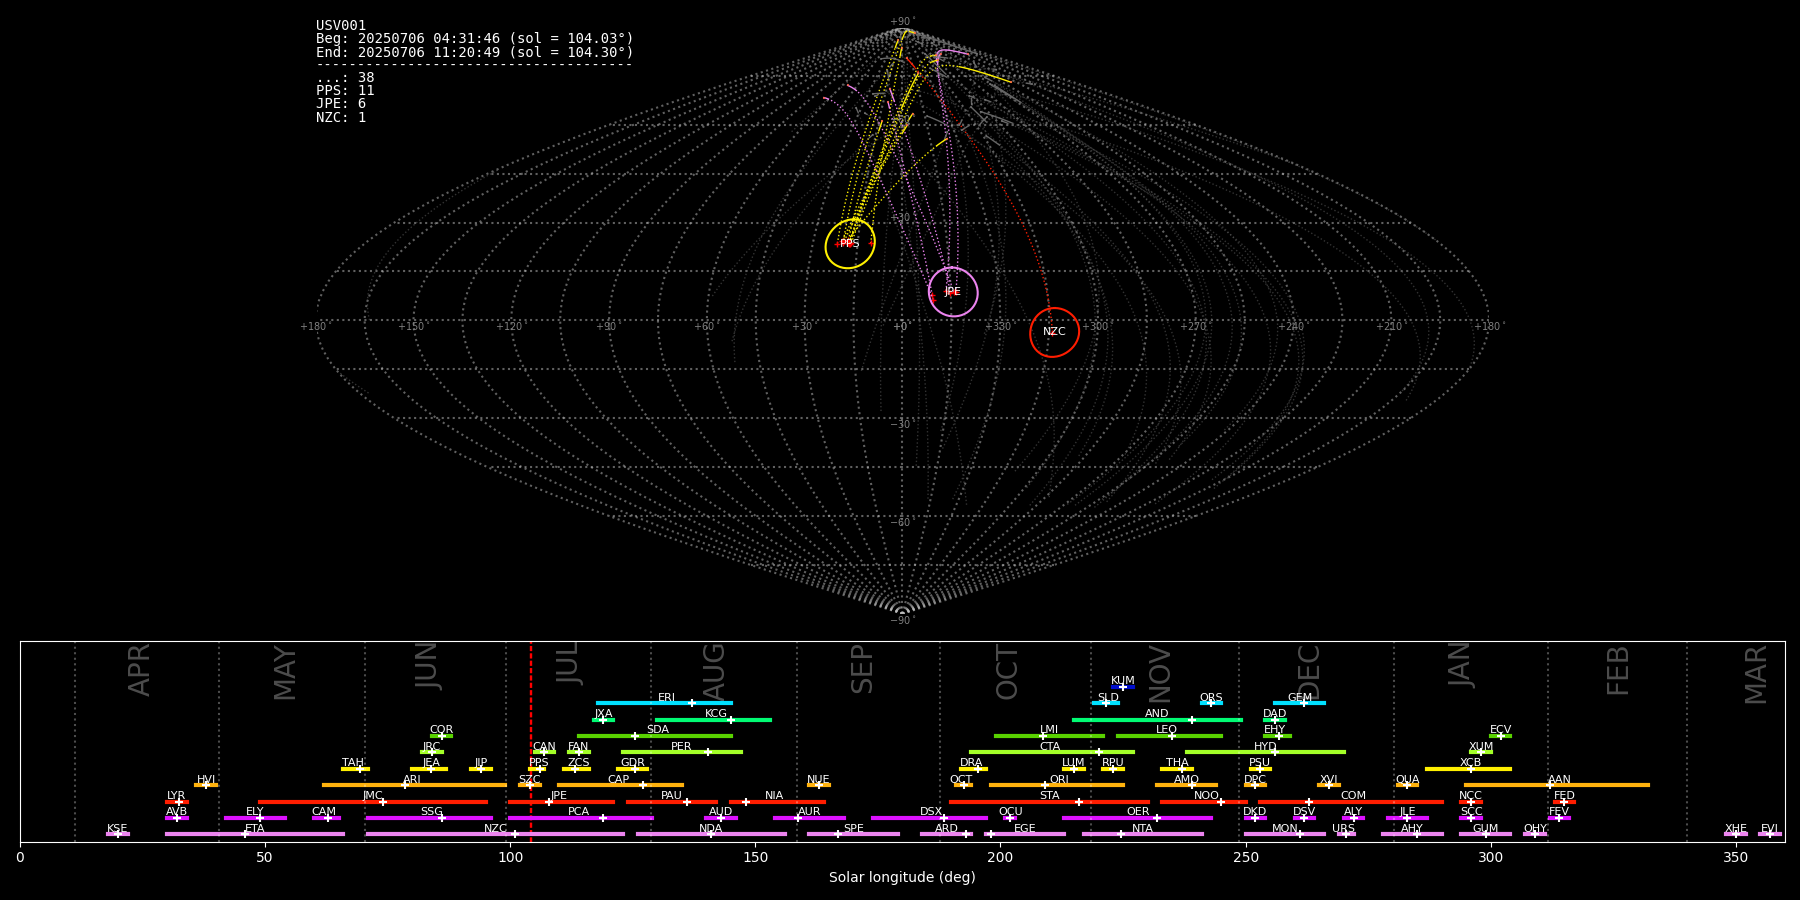This screenshot has width=1800, height=900.
Task: Click the XCB yellow shower bar label
Action: [1470, 762]
